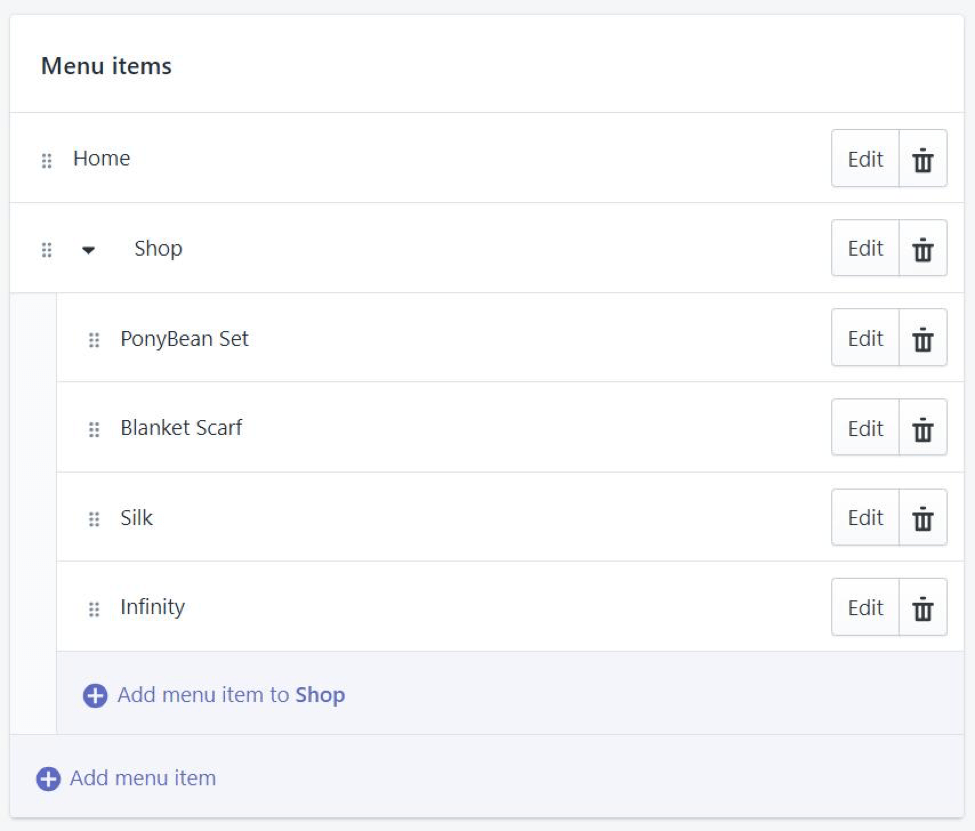
Task: Click the drag handle beside Shop
Action: pyautogui.click(x=47, y=250)
